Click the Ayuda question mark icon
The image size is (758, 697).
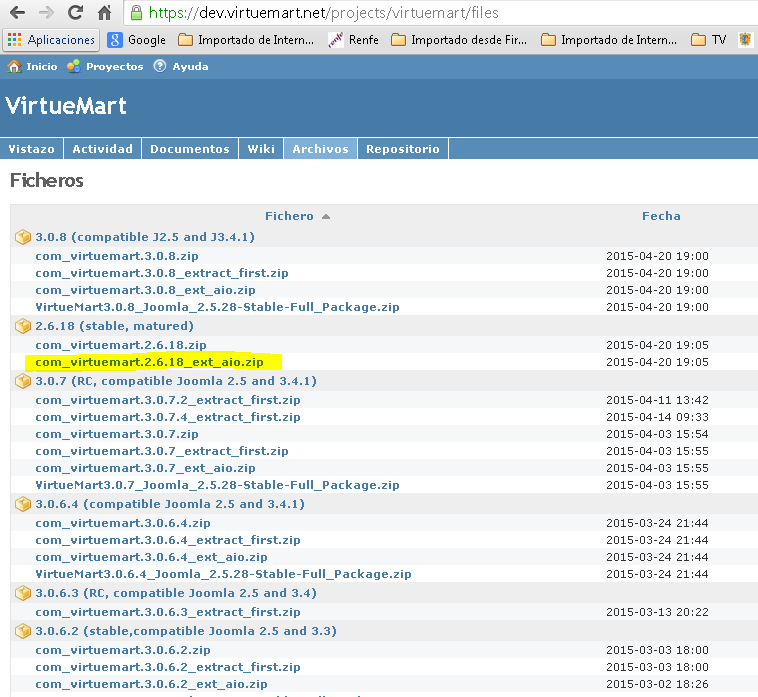click(160, 66)
